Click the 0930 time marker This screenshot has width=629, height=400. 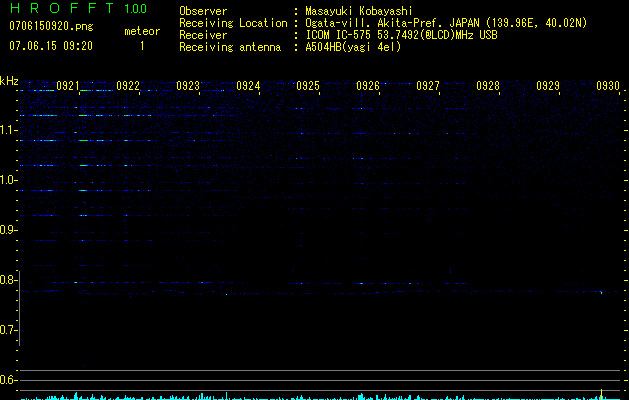608,86
